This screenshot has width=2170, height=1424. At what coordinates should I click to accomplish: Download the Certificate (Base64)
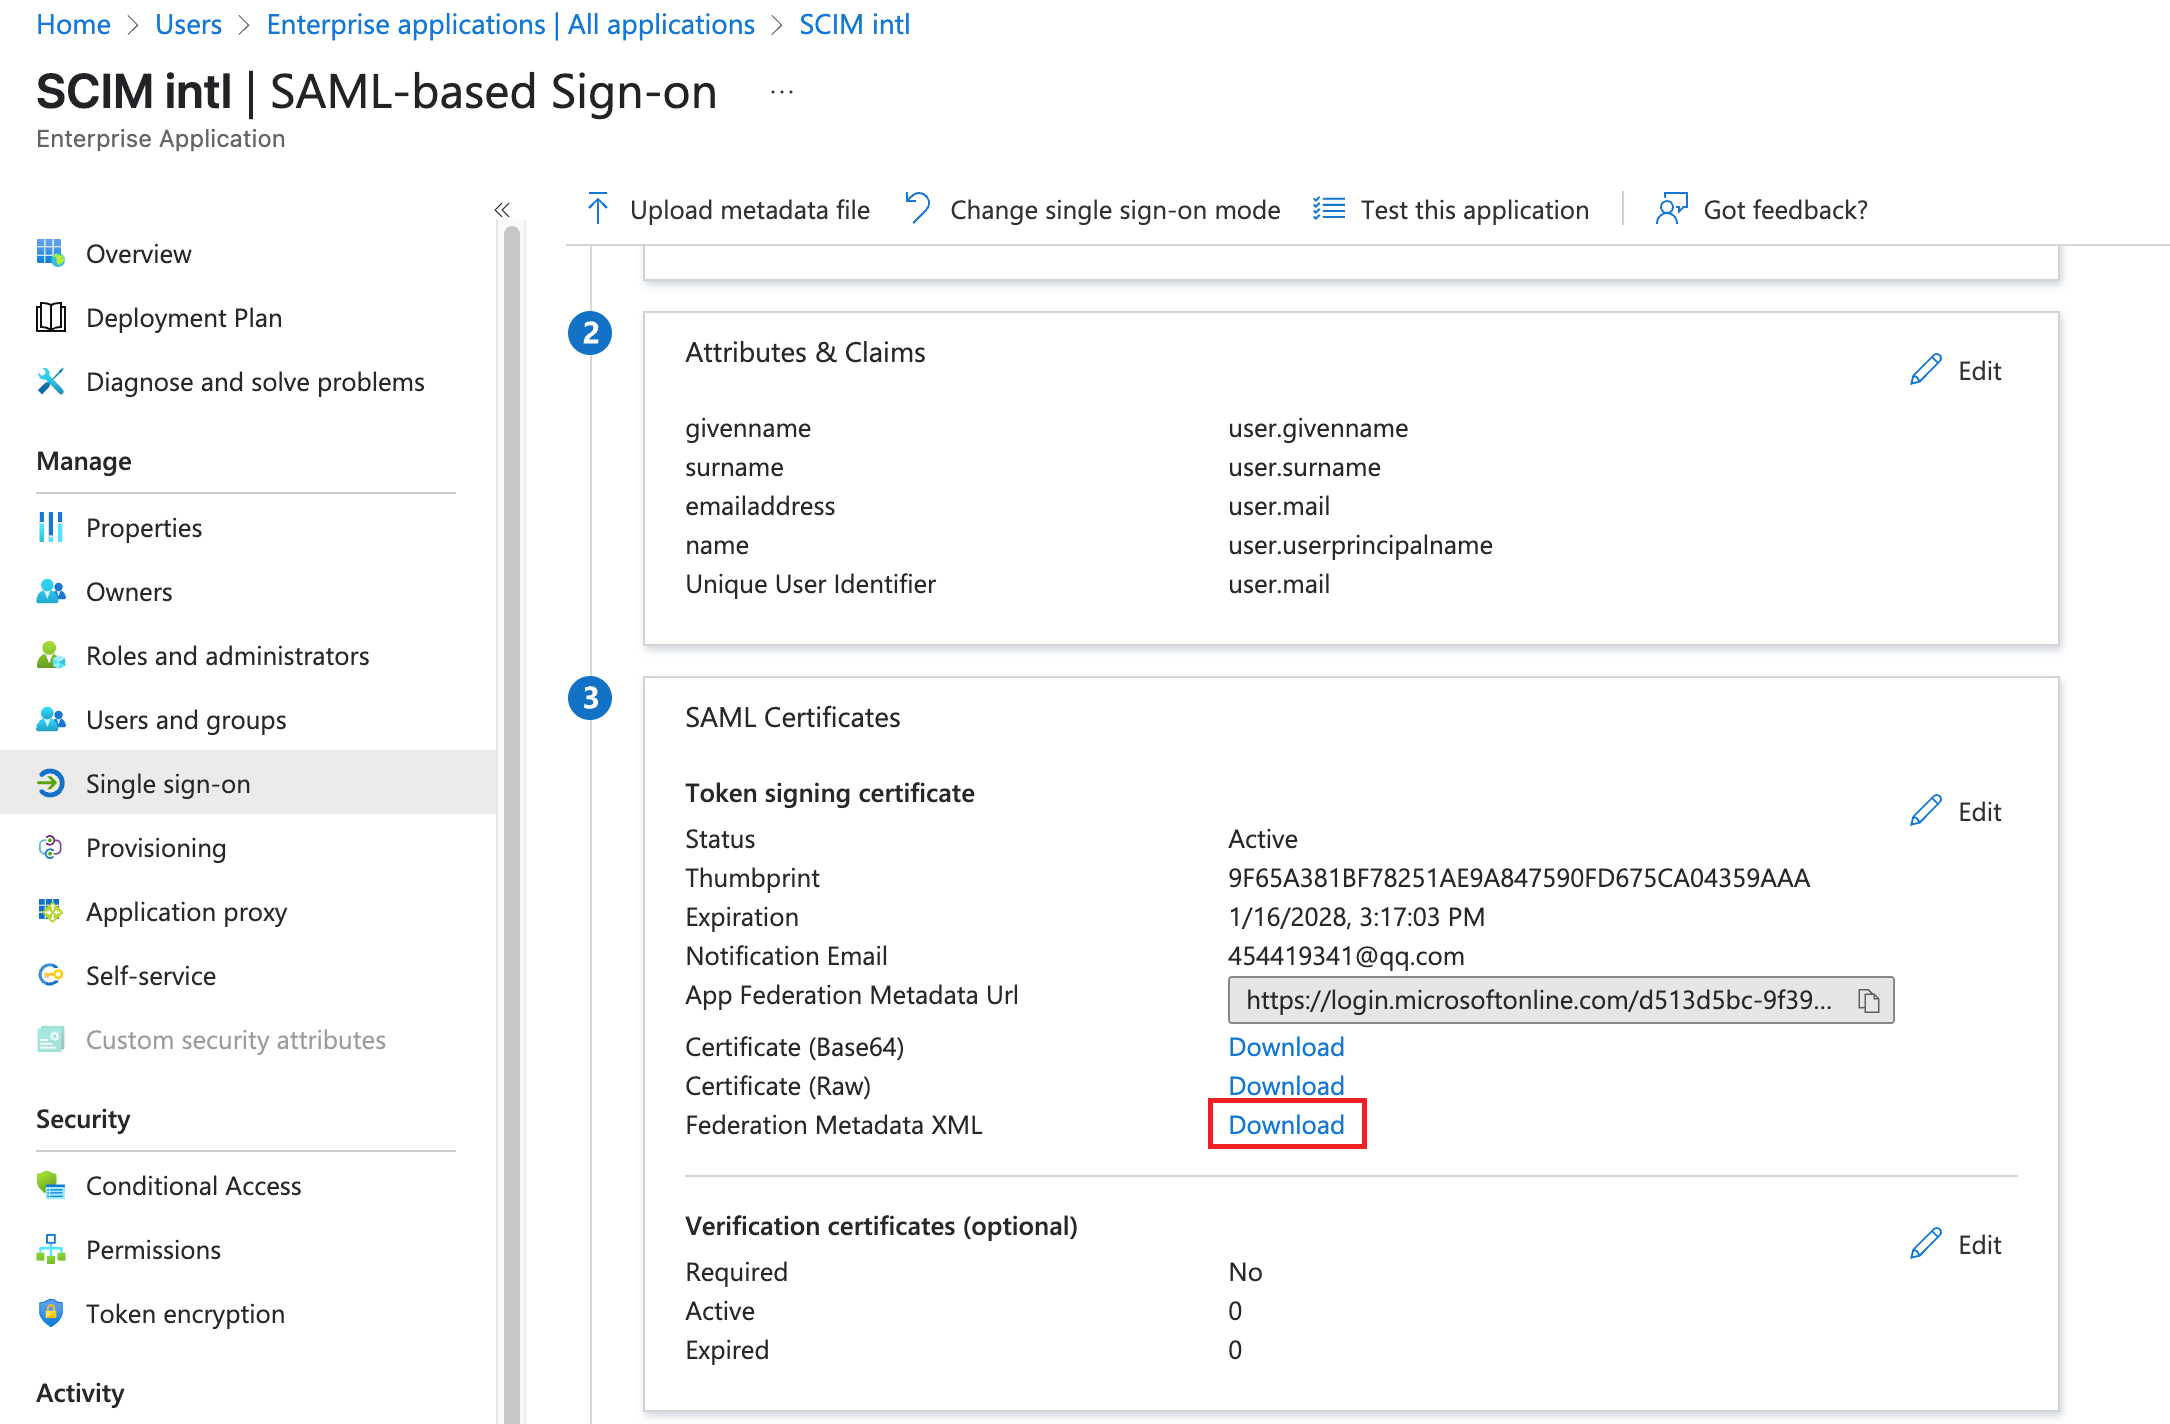coord(1286,1047)
